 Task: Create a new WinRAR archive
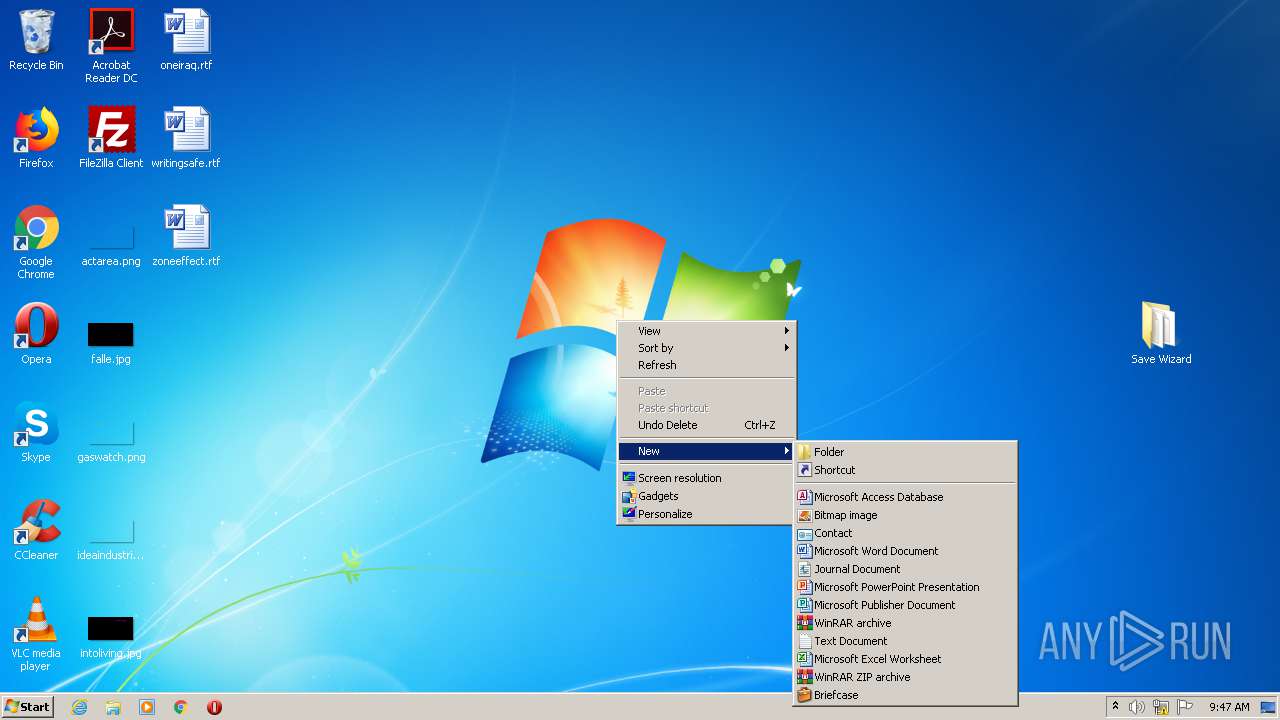pos(905,623)
